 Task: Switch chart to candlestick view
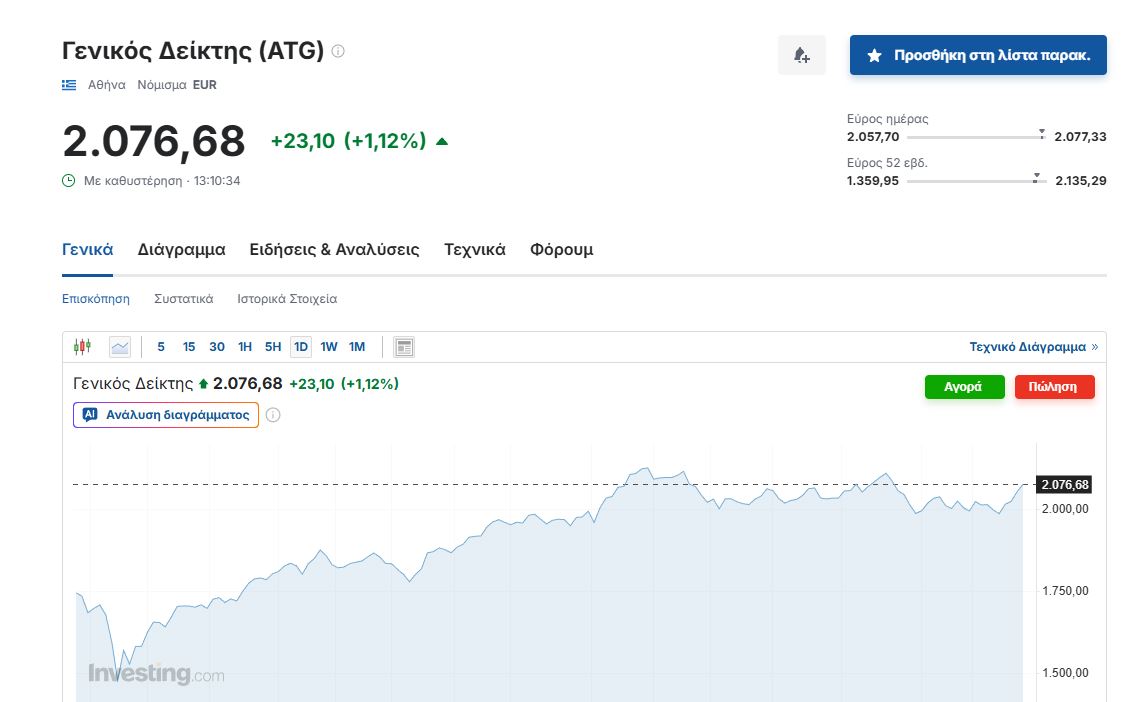pos(82,347)
